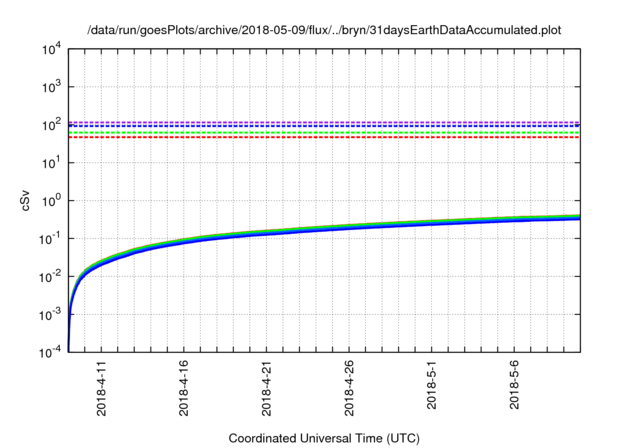The width and height of the screenshot is (640, 448).
Task: Click the 10^-4 y-axis tick label
Action: point(50,351)
